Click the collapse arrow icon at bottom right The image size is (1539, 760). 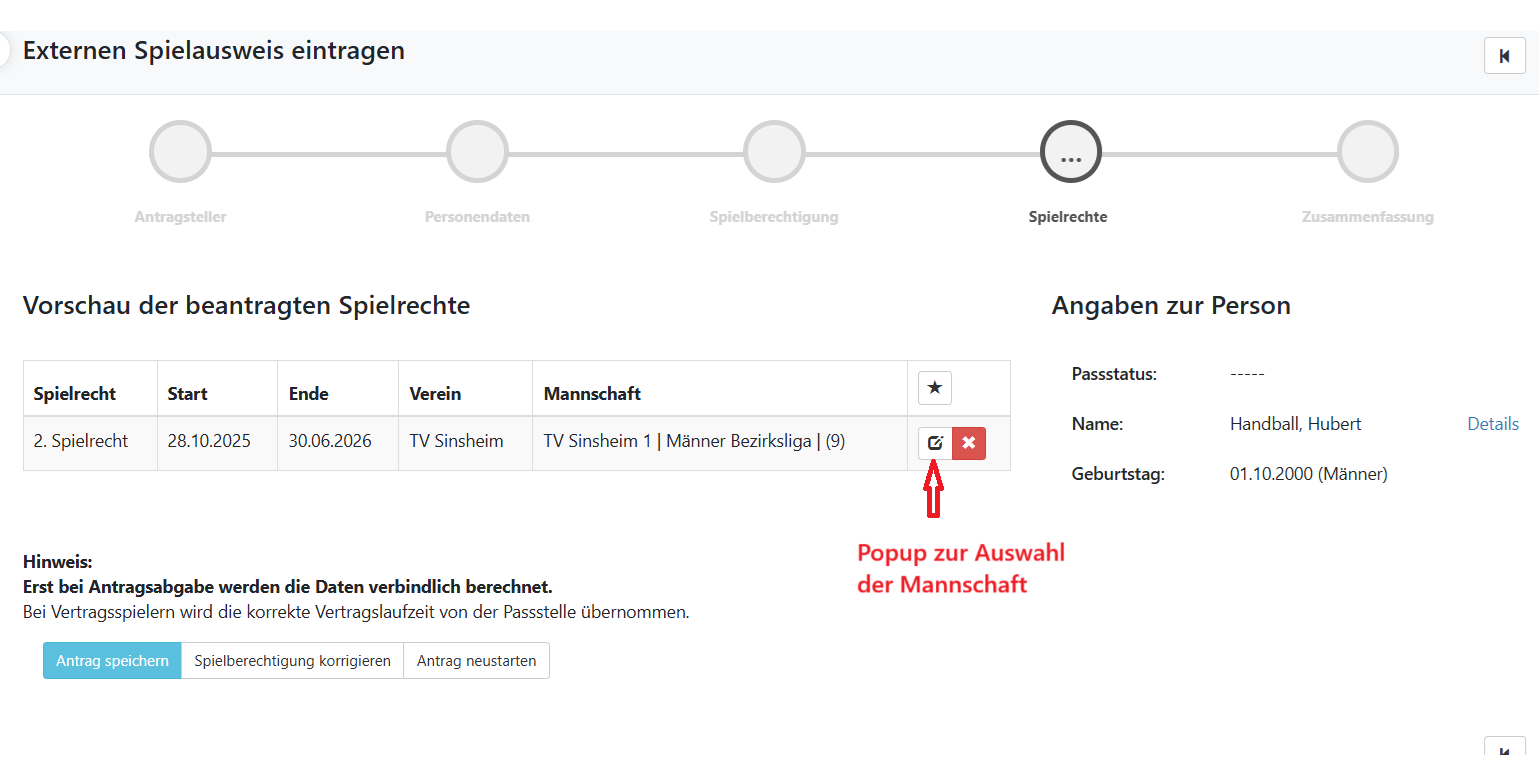tap(1504, 751)
